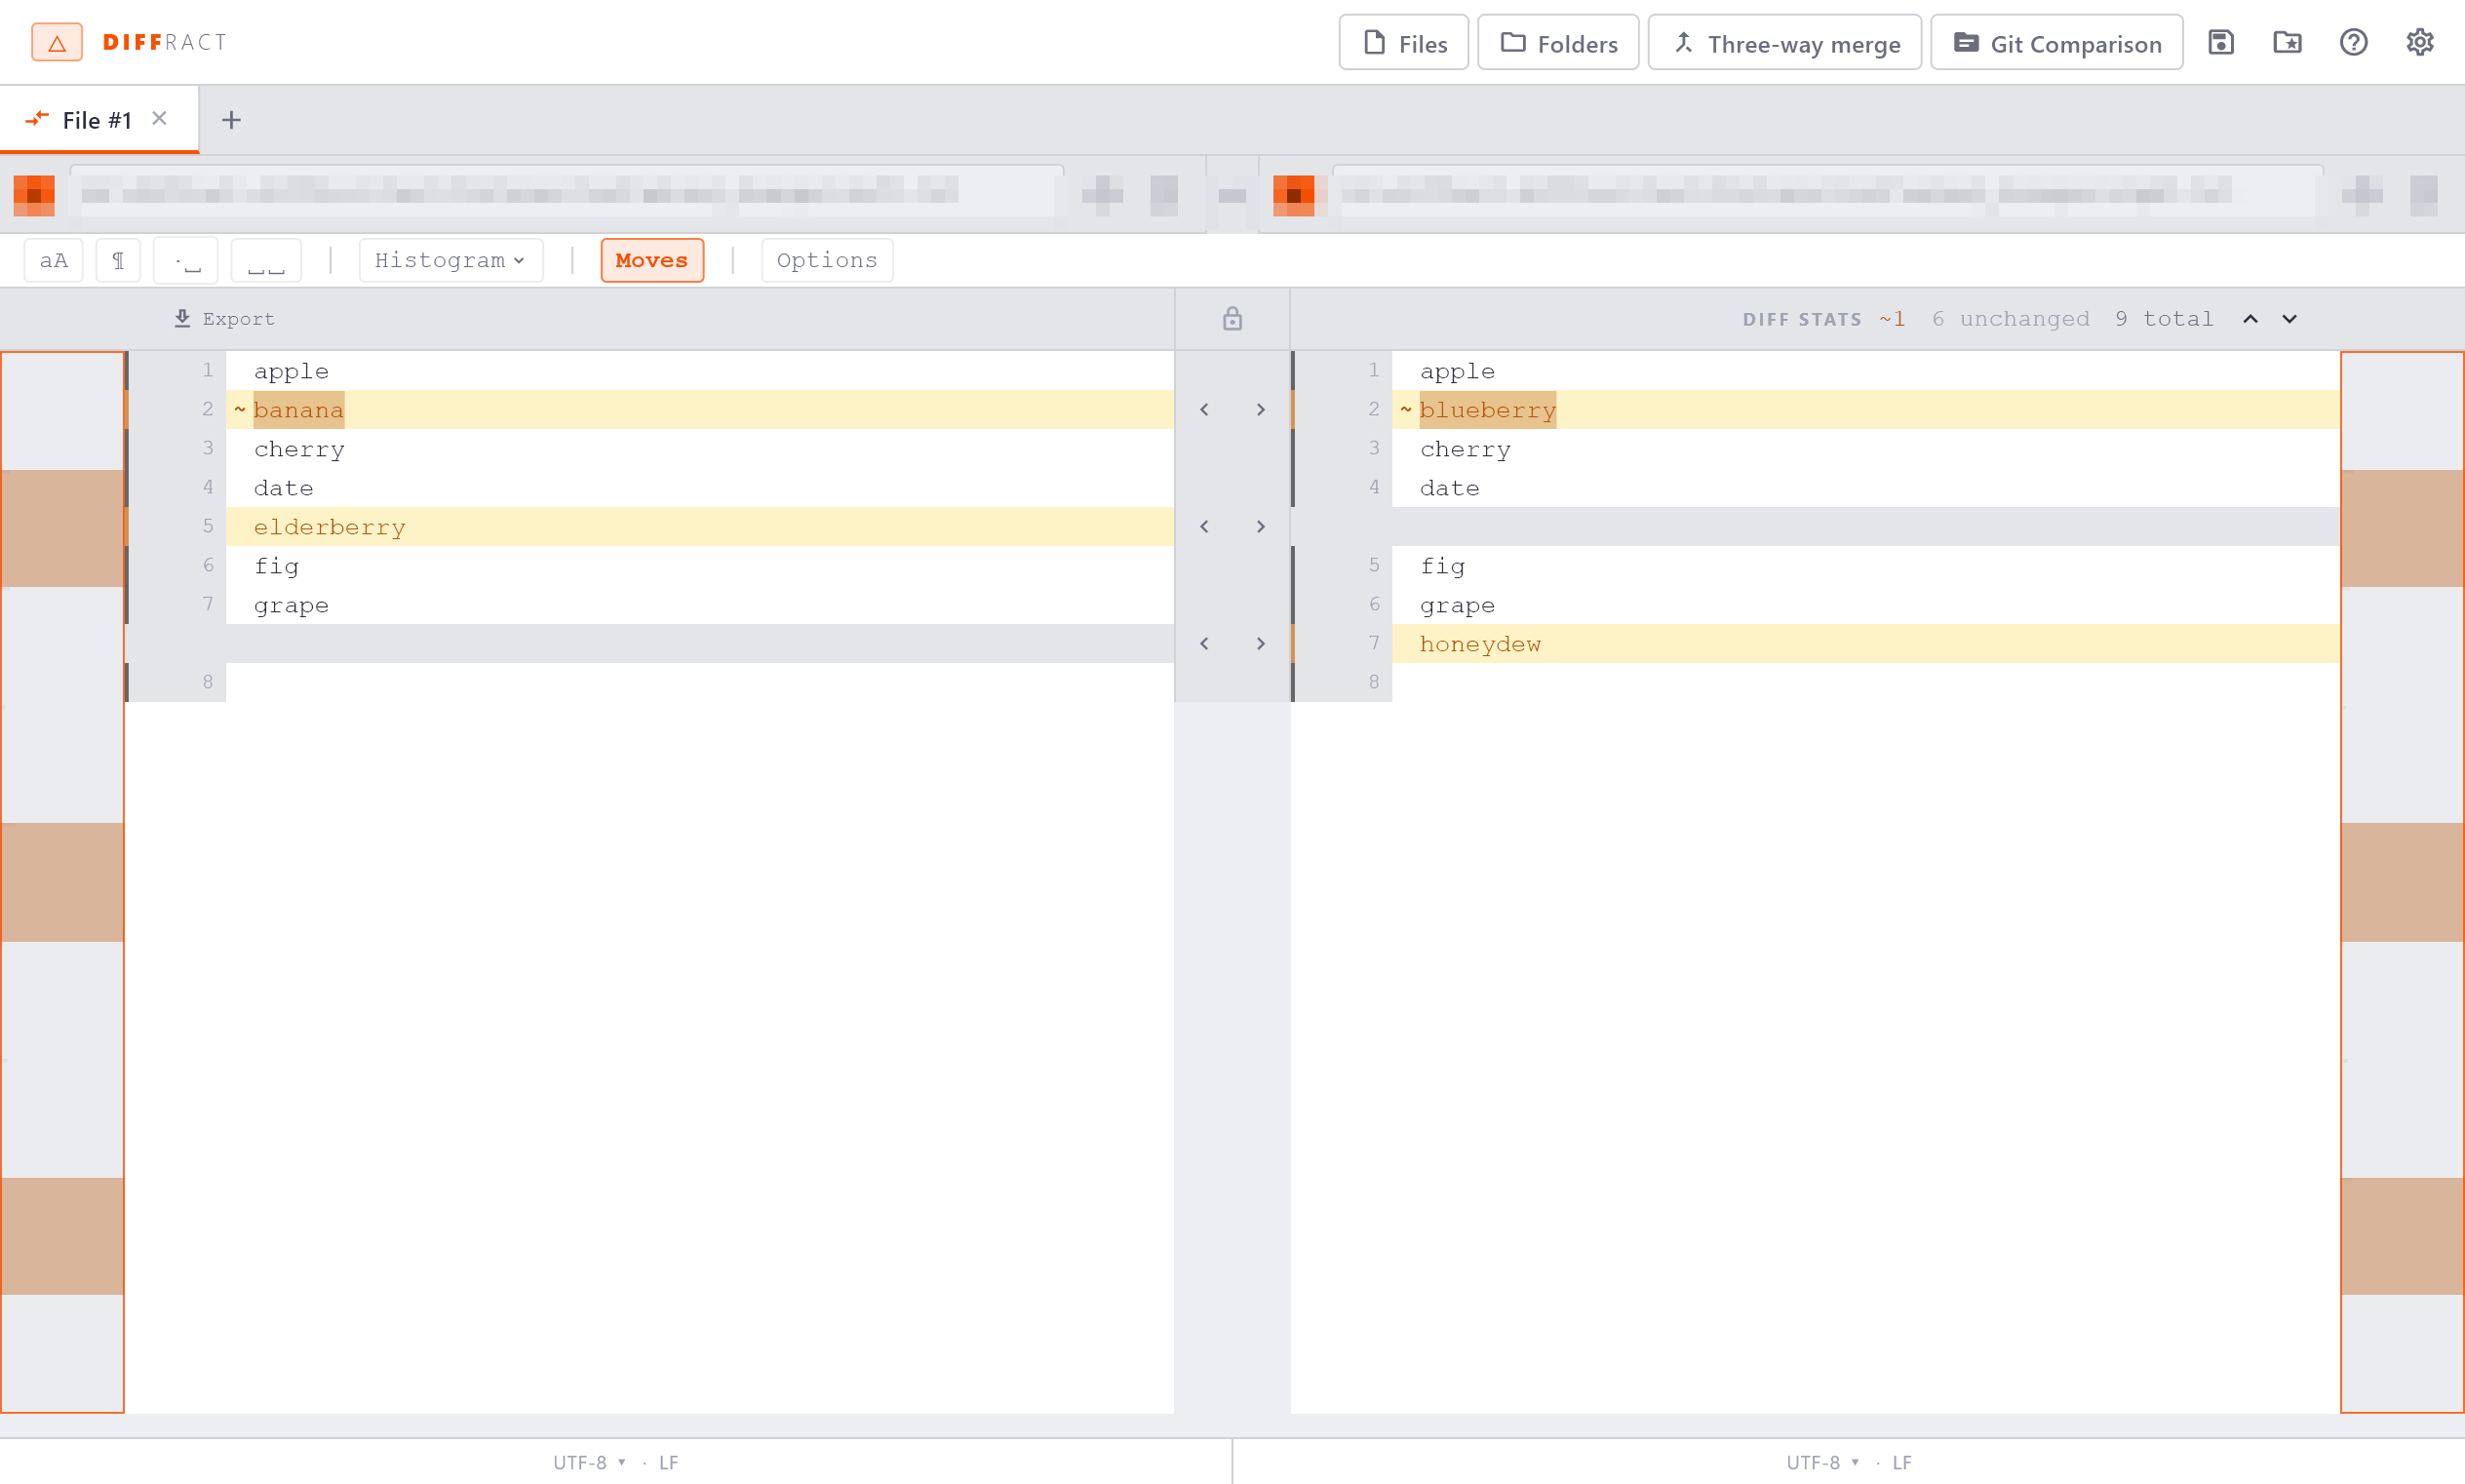Screen dimensions: 2465x1484
Task: Click the right pane 'blueberry' line
Action: click(x=1865, y=410)
